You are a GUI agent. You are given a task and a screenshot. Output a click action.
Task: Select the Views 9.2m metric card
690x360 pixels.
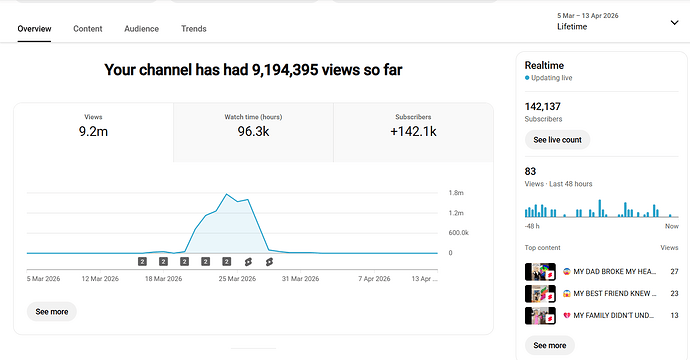click(93, 132)
